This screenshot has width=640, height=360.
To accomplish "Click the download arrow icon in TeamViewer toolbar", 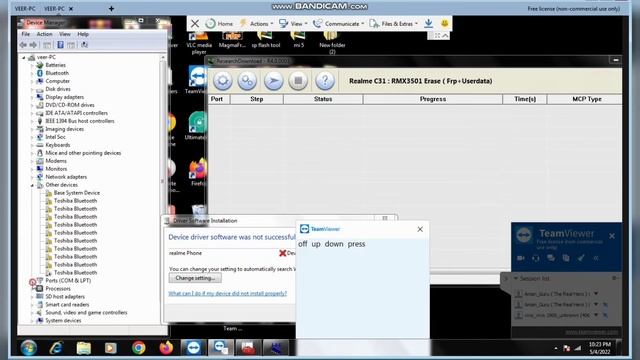I will 428,23.
